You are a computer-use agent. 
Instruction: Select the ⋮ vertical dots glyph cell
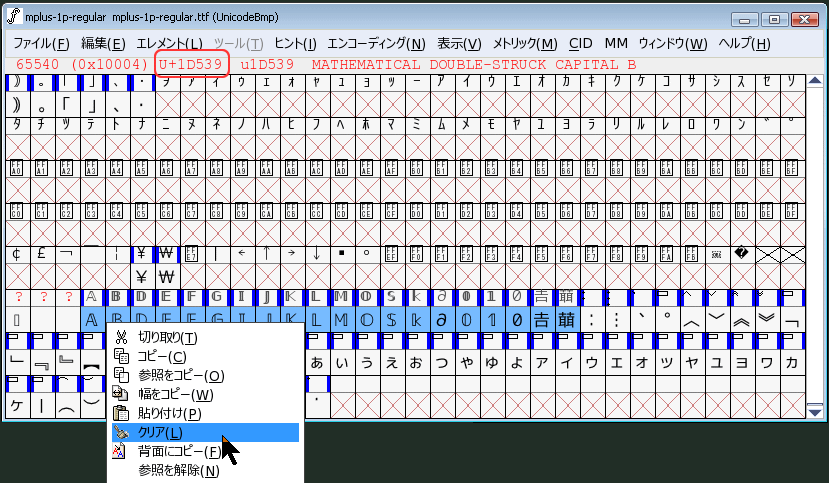click(616, 320)
